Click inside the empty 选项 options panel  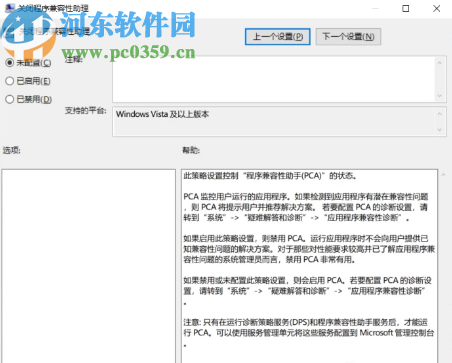[88, 266]
